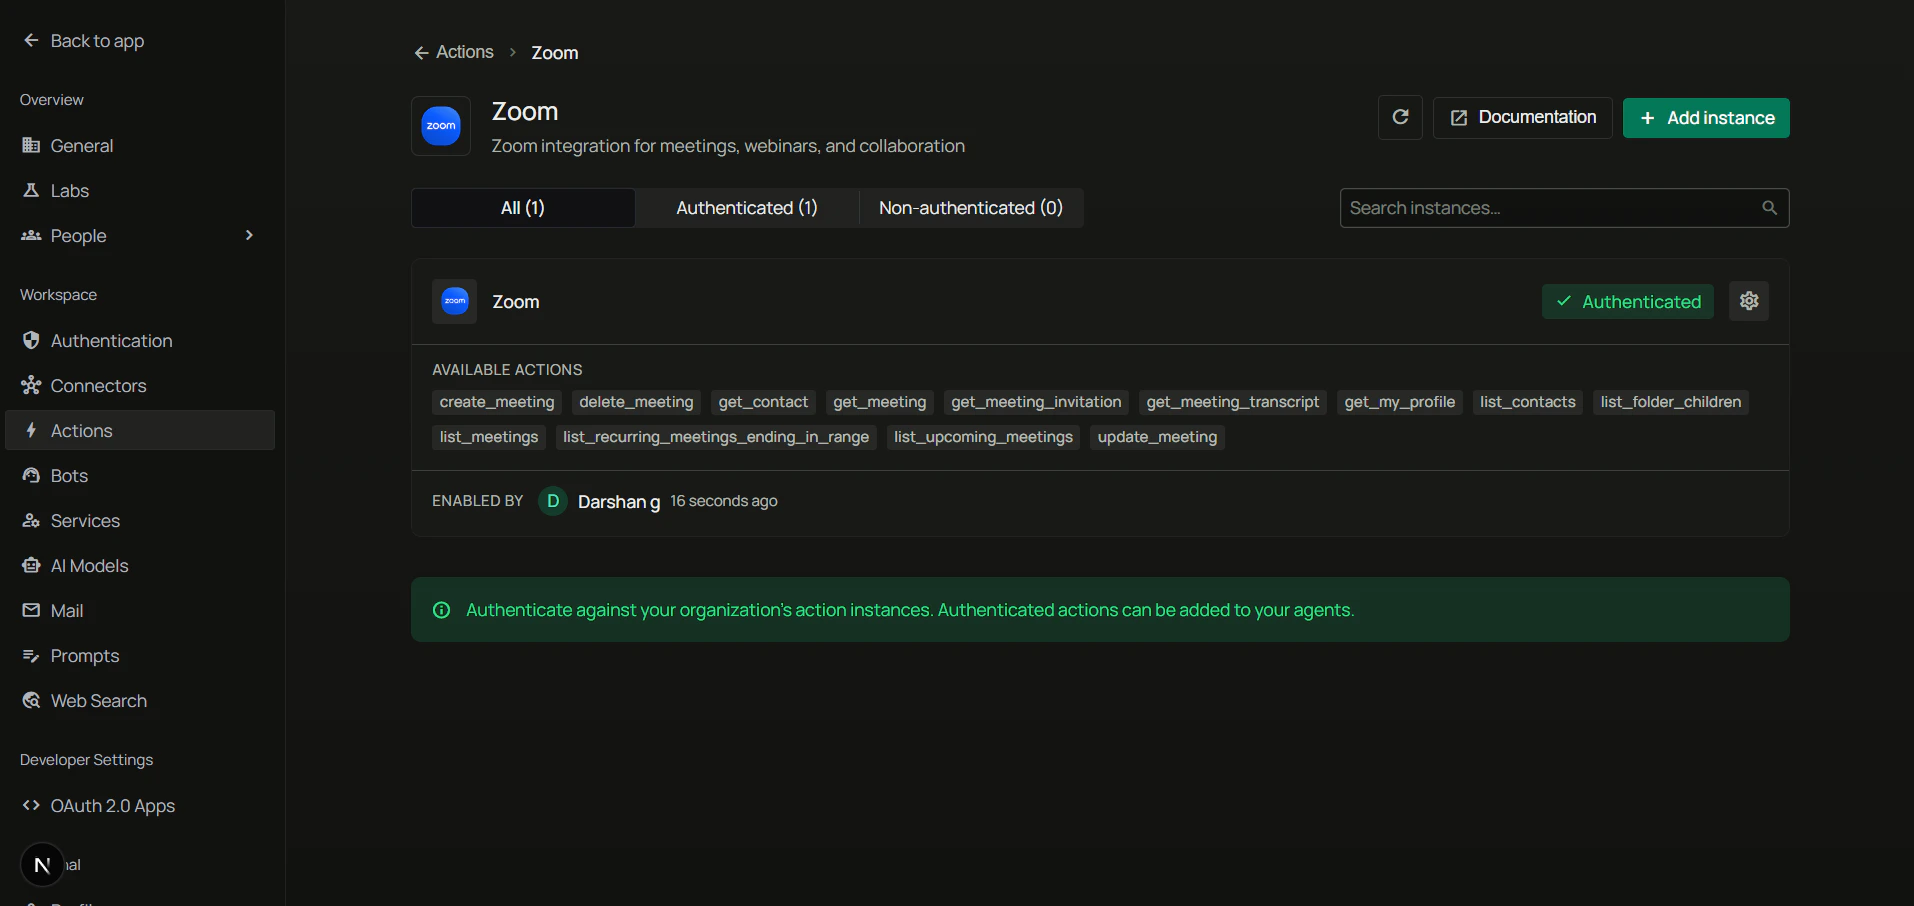The image size is (1914, 906).
Task: Click the get_my_profile action tag
Action: tap(1400, 402)
